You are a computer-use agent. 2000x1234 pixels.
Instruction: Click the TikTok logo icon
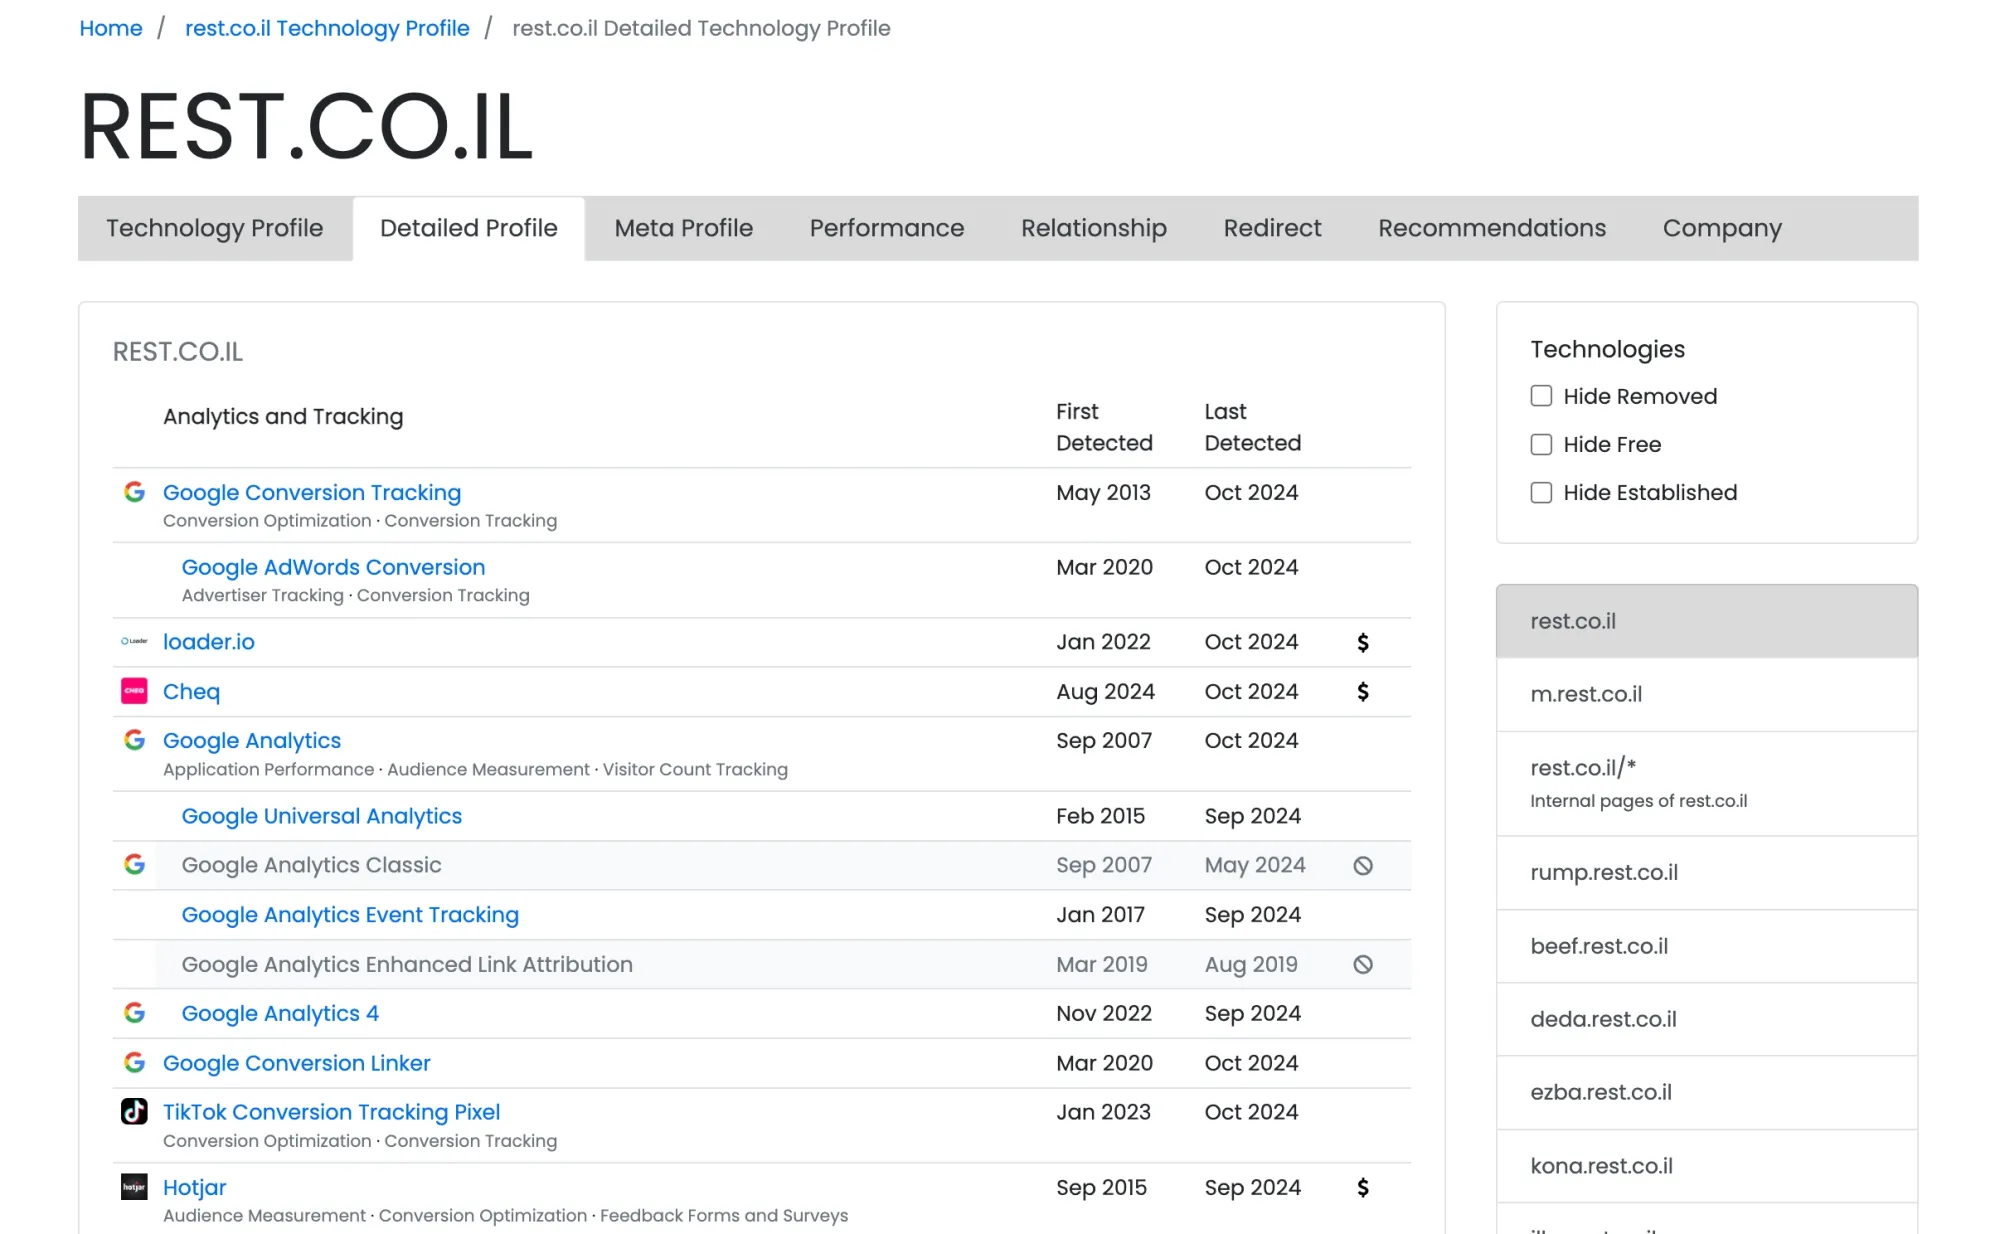coord(134,1111)
